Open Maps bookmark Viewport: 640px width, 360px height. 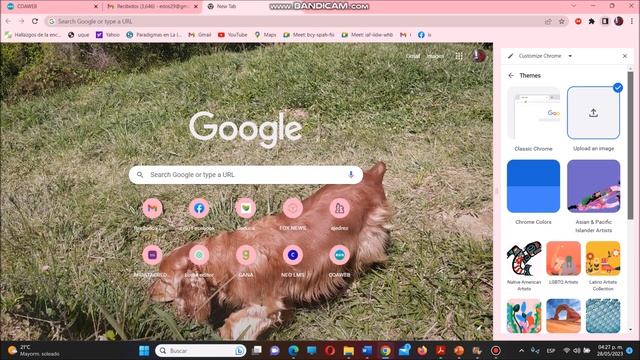click(265, 35)
